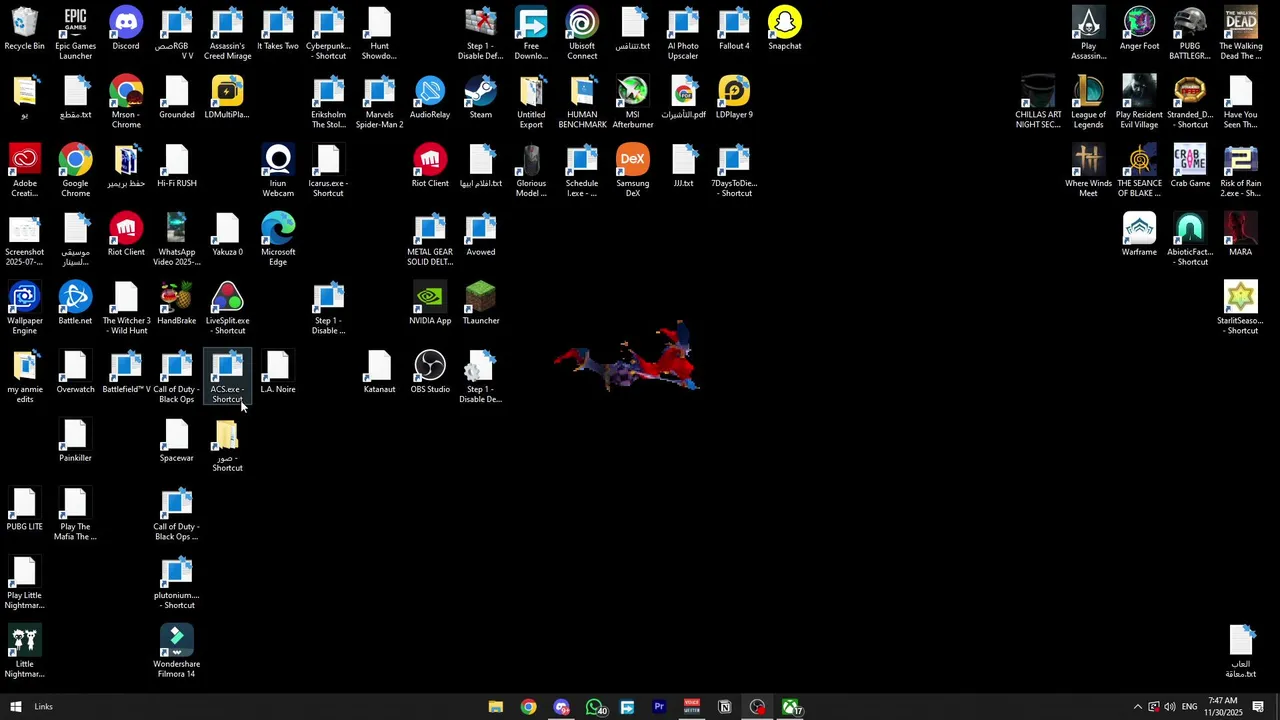Select the LiveSplit.exe shortcut icon
Image resolution: width=1280 pixels, height=720 pixels.
[227, 309]
